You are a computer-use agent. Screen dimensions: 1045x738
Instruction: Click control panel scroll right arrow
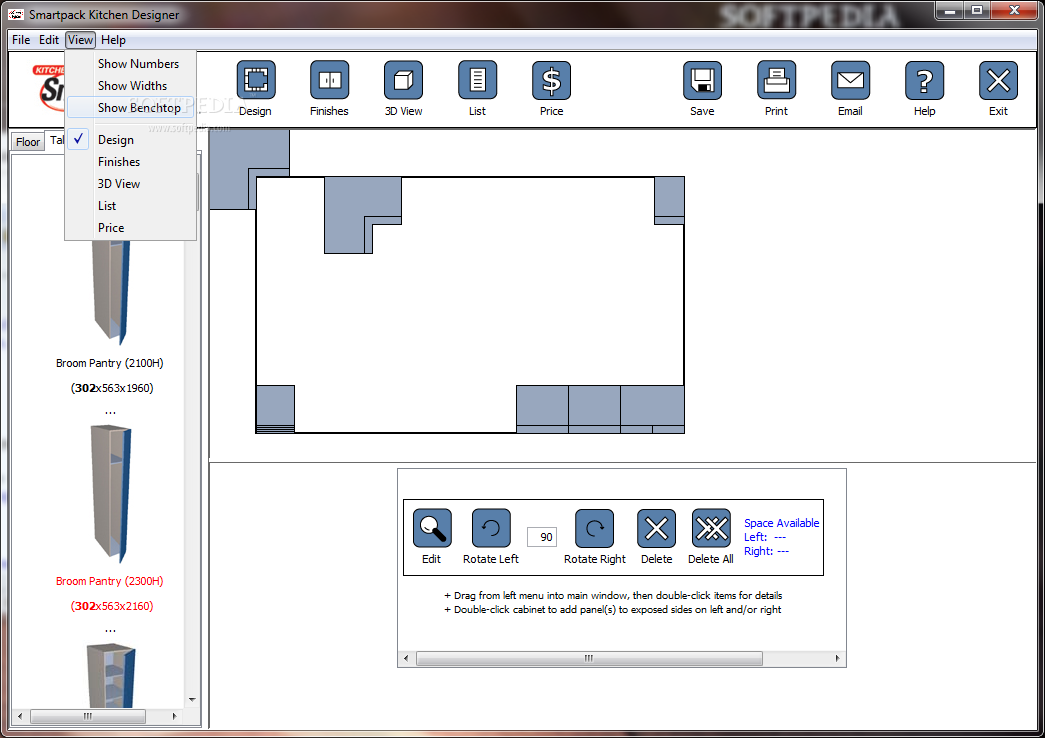(x=838, y=658)
